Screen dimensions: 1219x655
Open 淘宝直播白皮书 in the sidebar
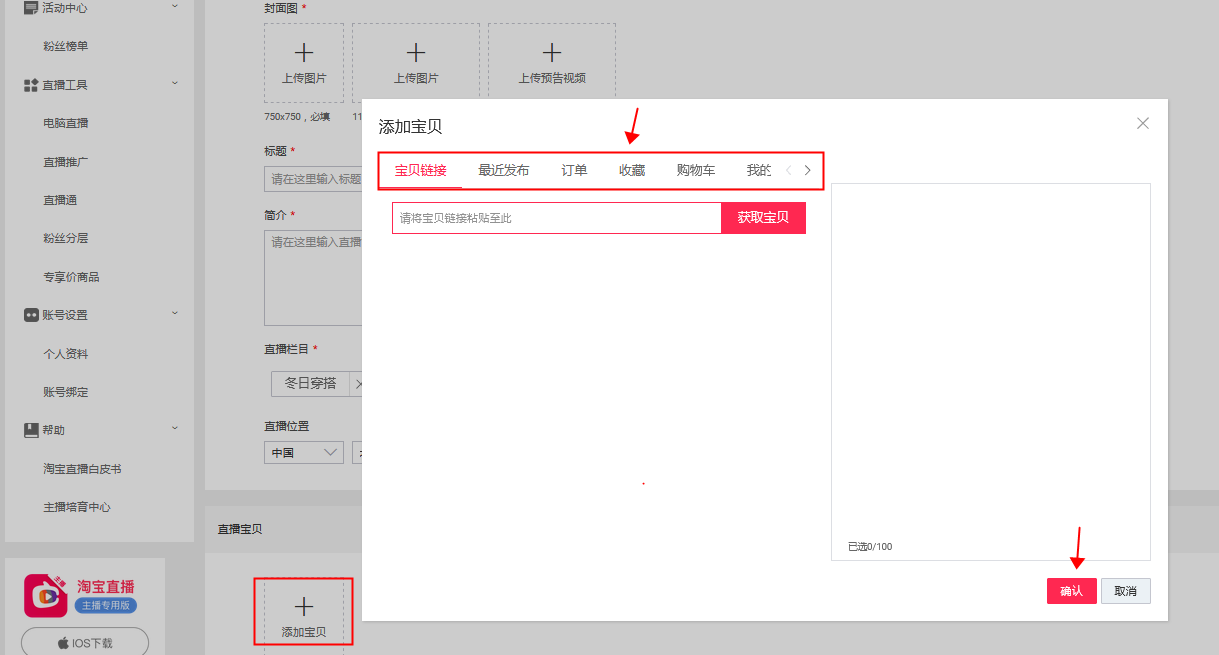(x=82, y=469)
